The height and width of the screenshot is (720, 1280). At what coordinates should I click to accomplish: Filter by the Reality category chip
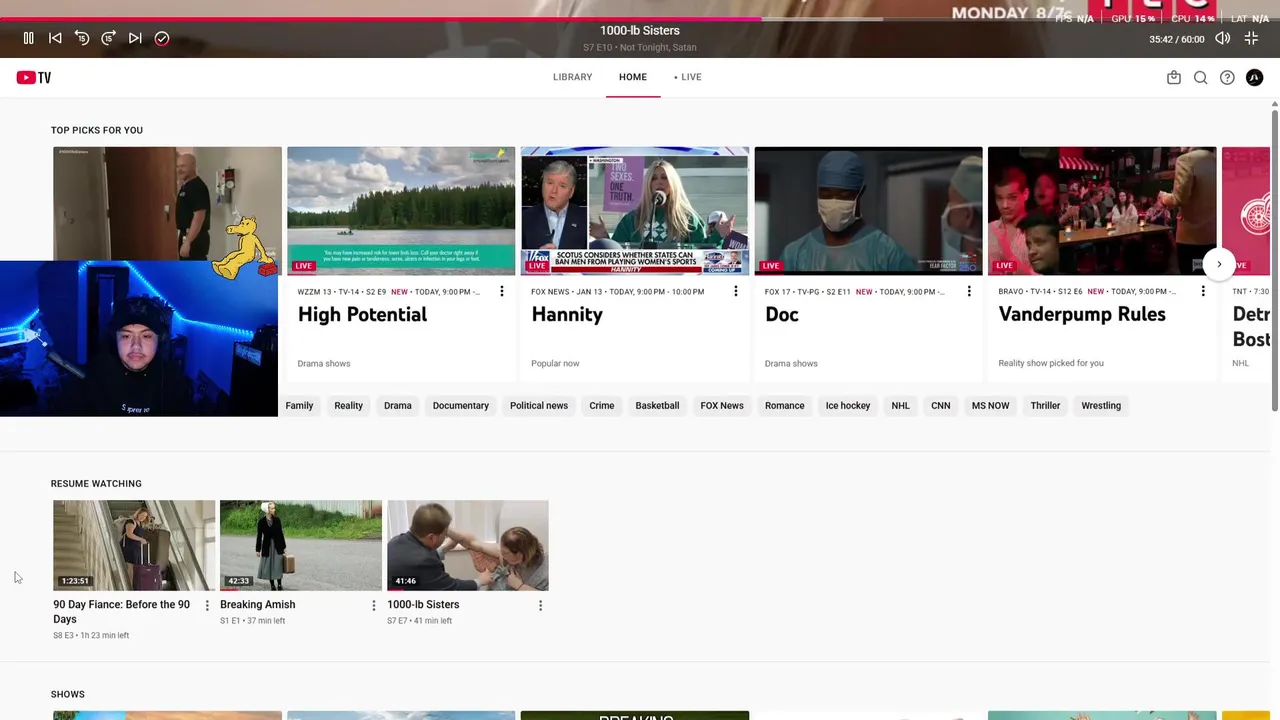pyautogui.click(x=348, y=406)
